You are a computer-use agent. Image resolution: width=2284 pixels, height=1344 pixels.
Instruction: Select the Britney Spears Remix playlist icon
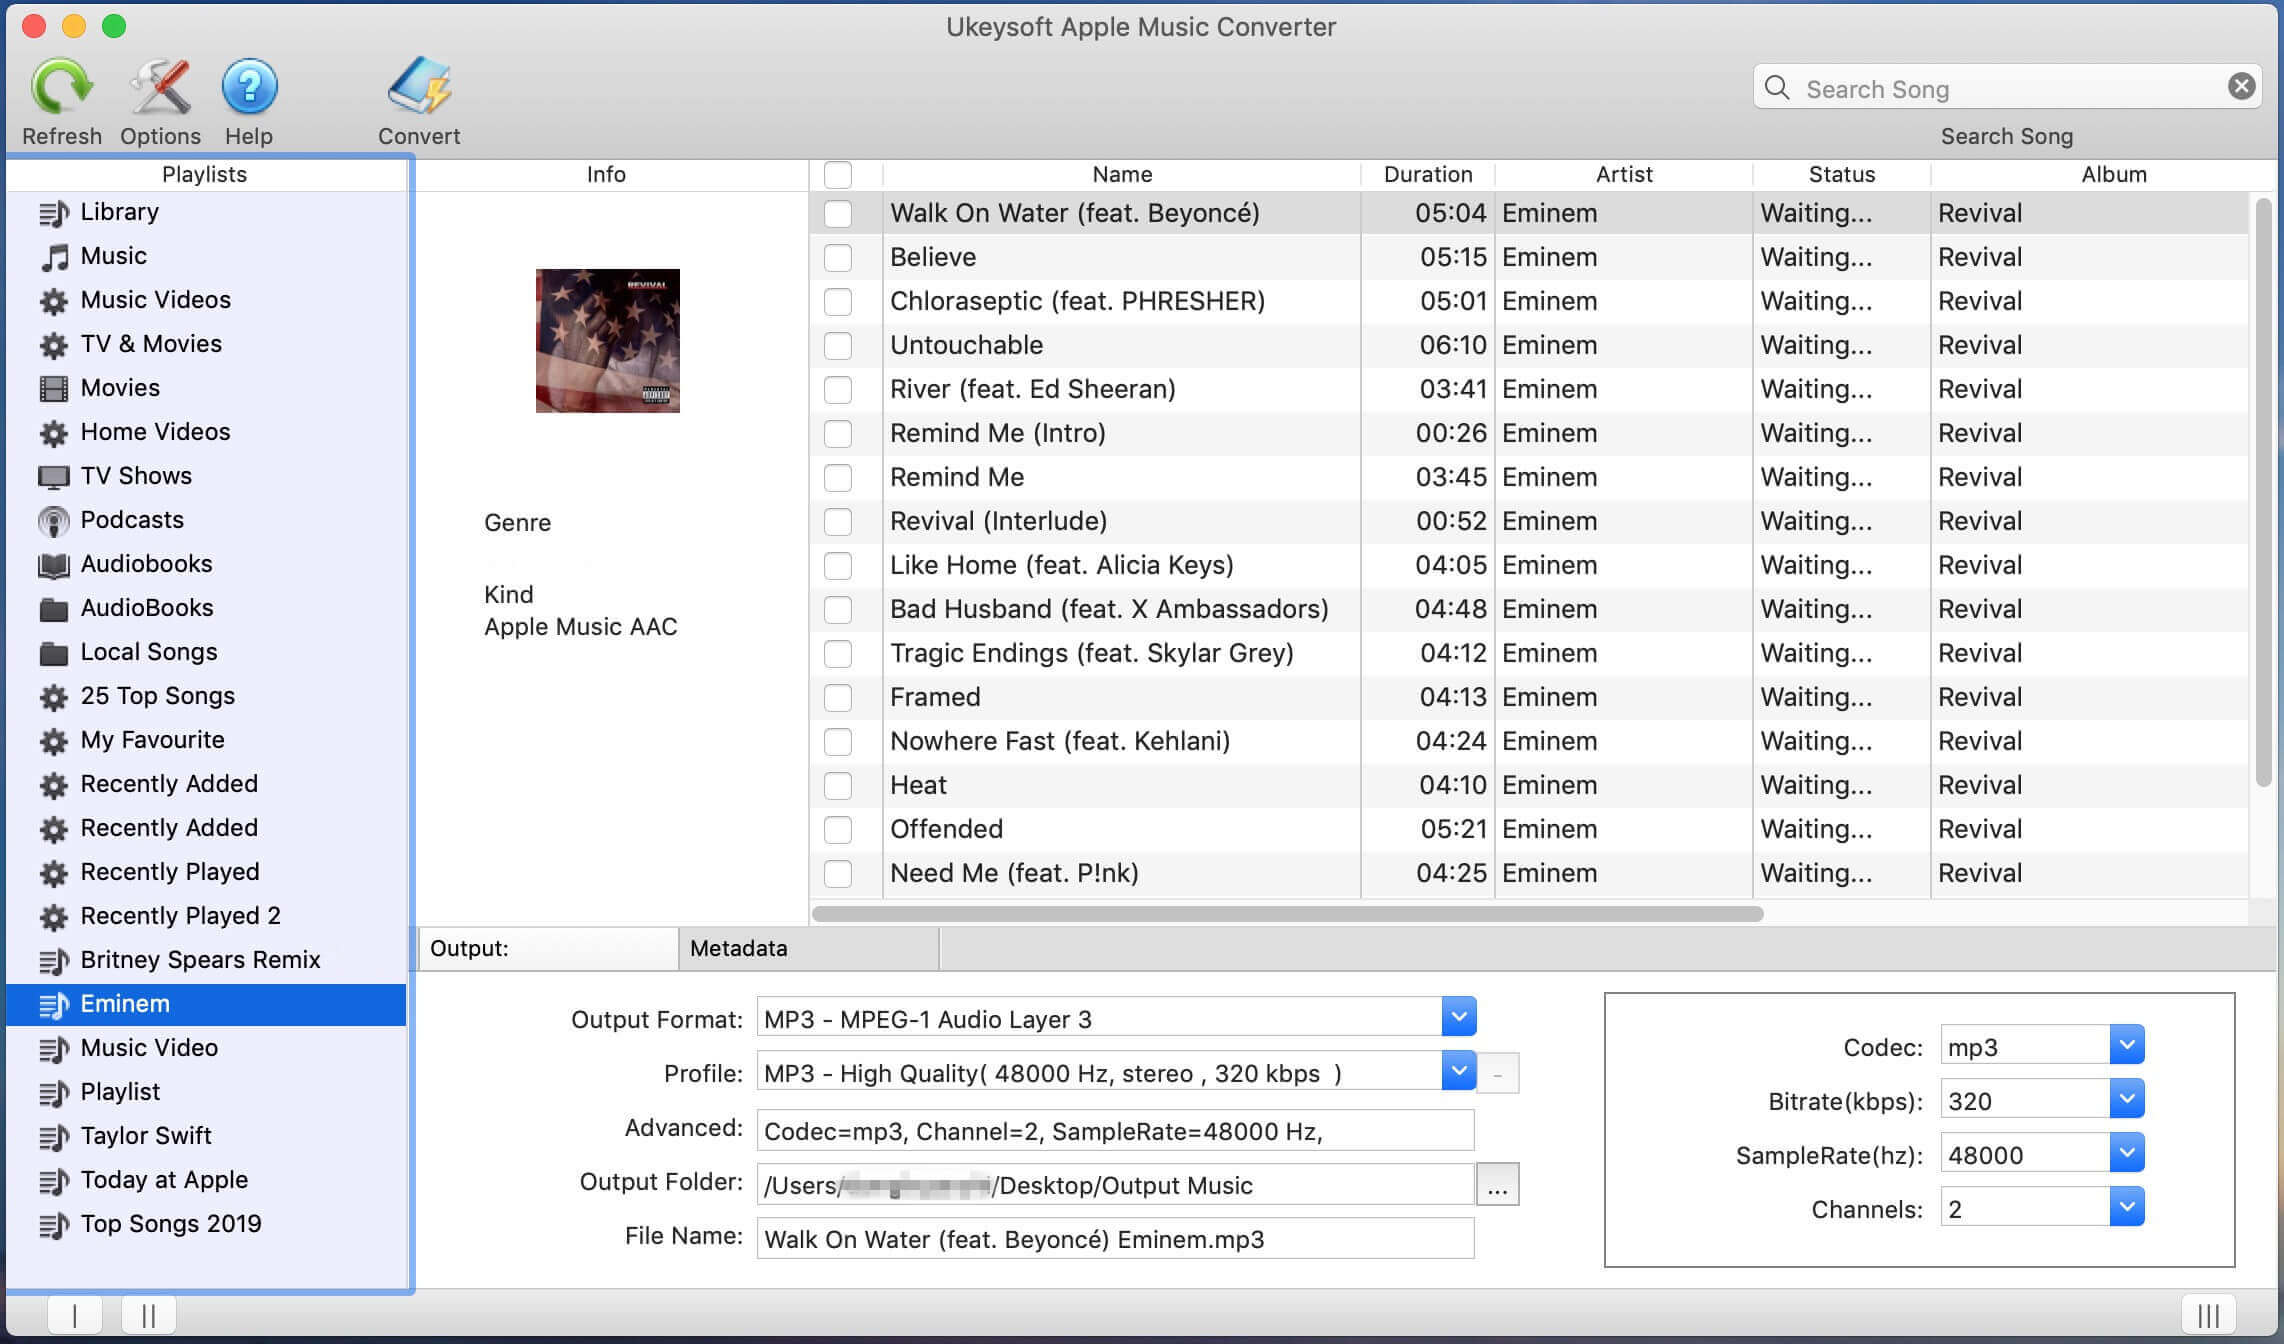(x=54, y=961)
